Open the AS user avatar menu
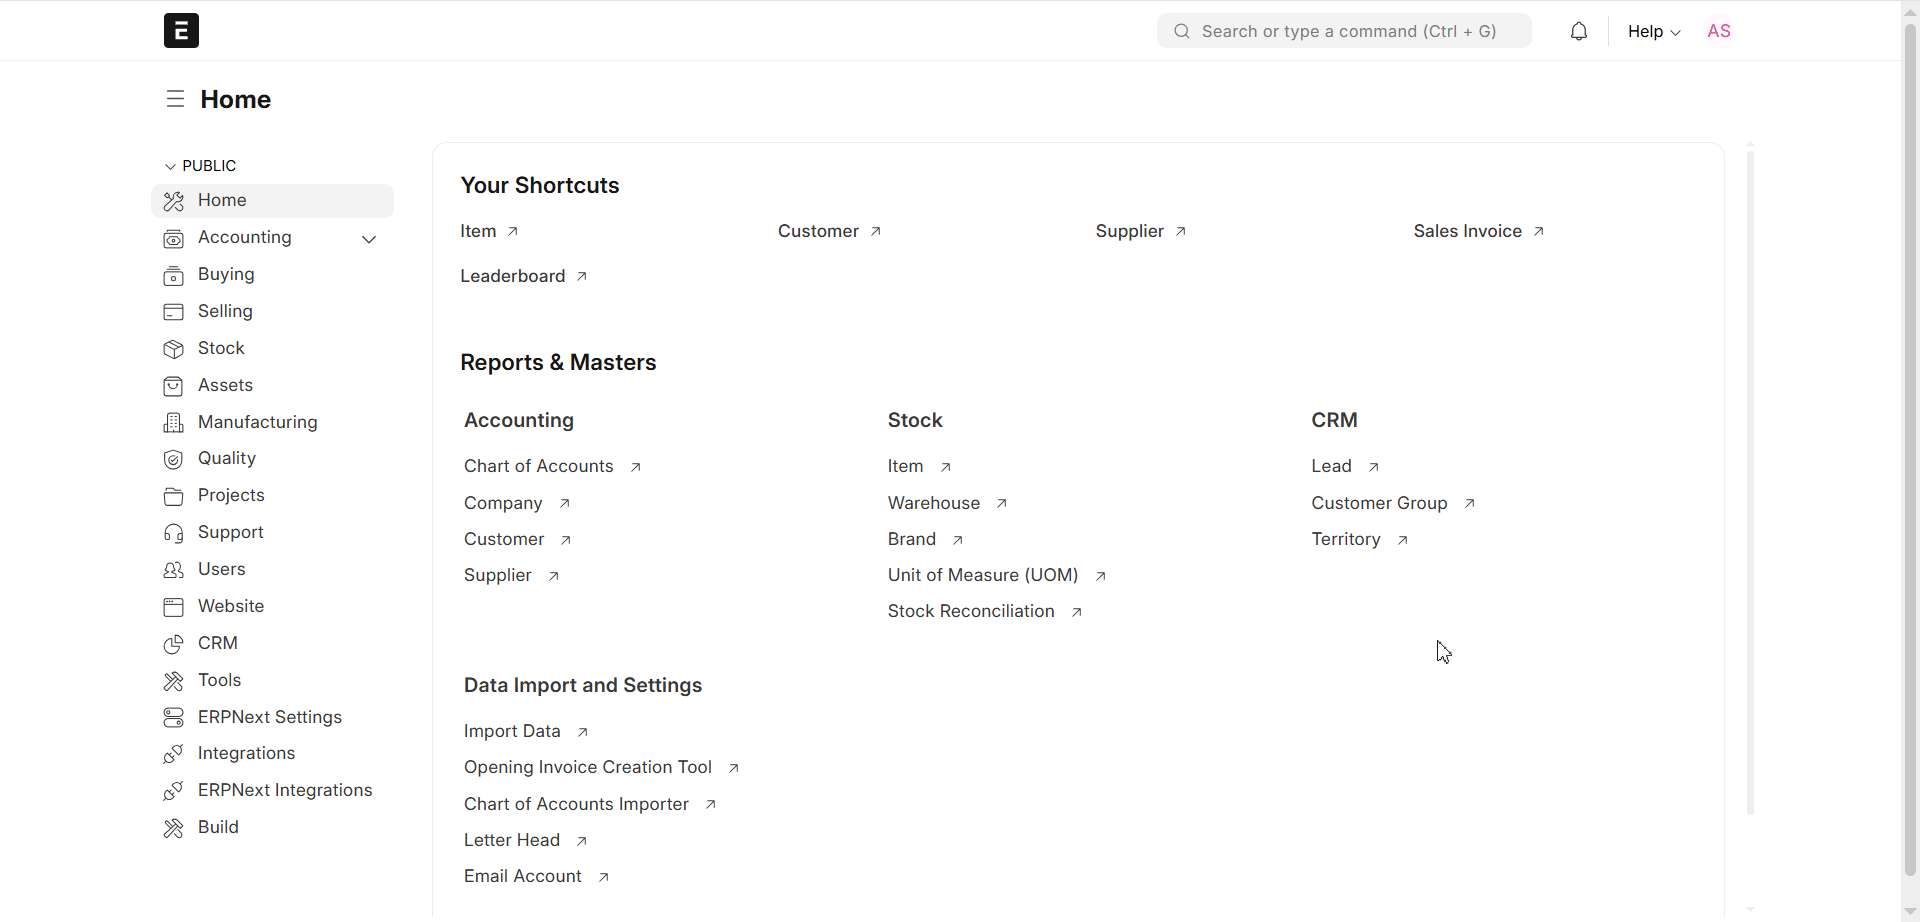This screenshot has width=1920, height=922. 1719,32
